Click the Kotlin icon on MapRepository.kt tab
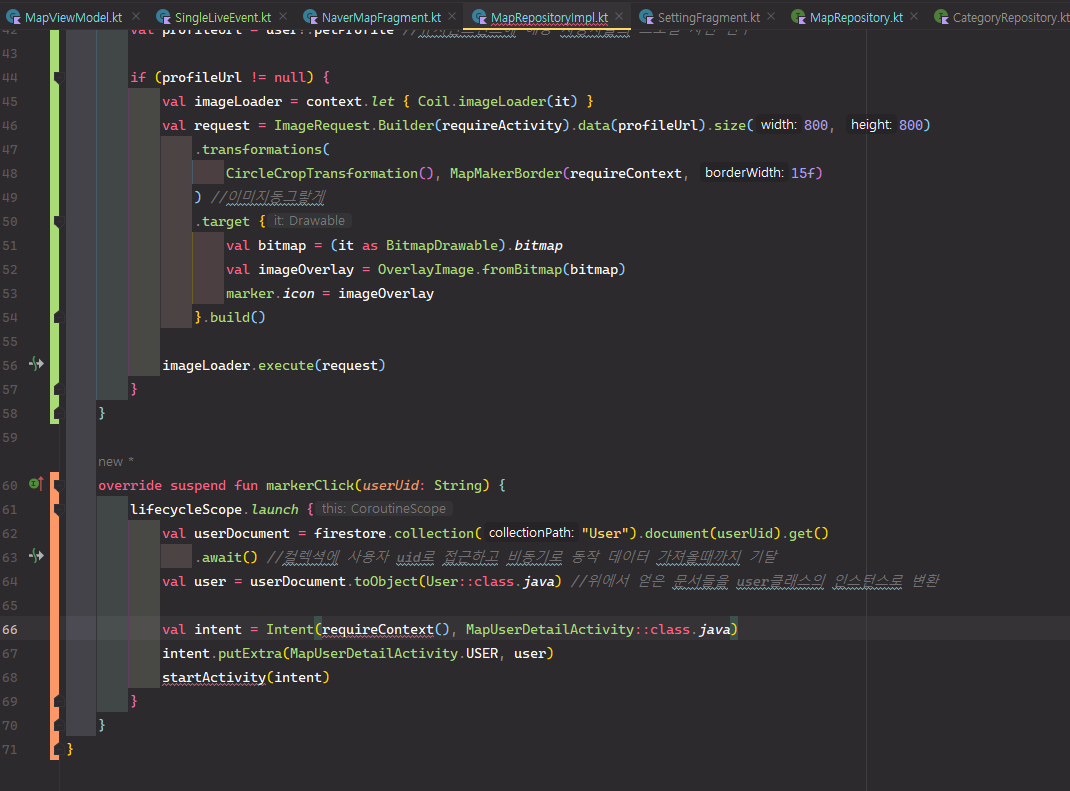The height and width of the screenshot is (791, 1070). (x=798, y=17)
